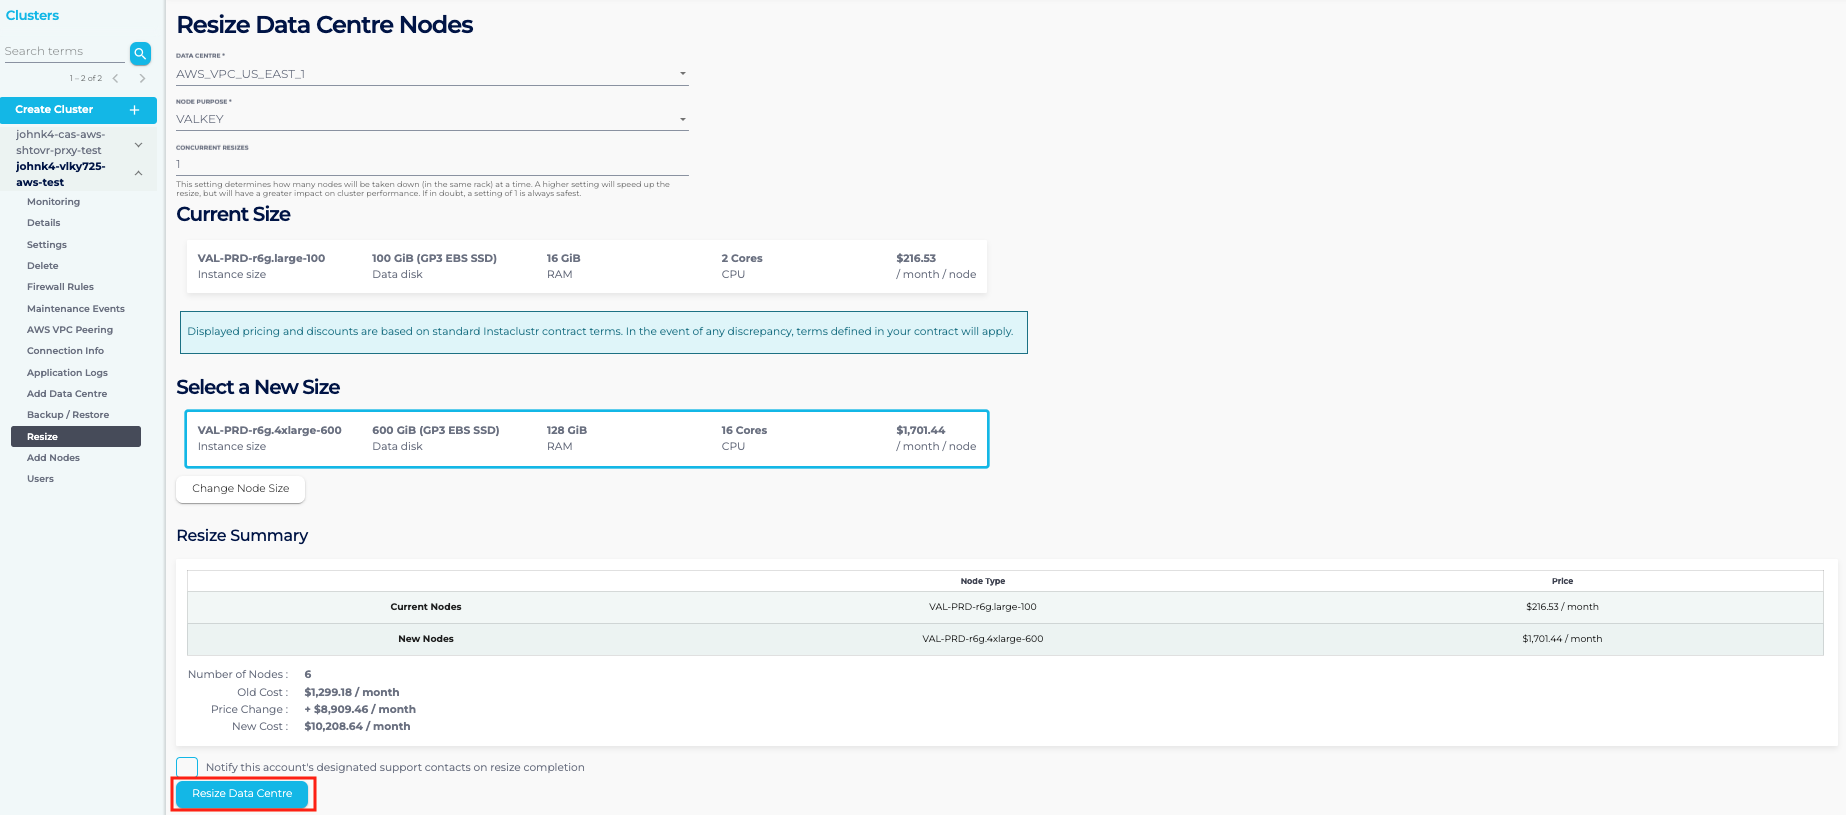
Task: Collapse johnk4-vlky725-aws-test cluster
Action: click(x=138, y=174)
